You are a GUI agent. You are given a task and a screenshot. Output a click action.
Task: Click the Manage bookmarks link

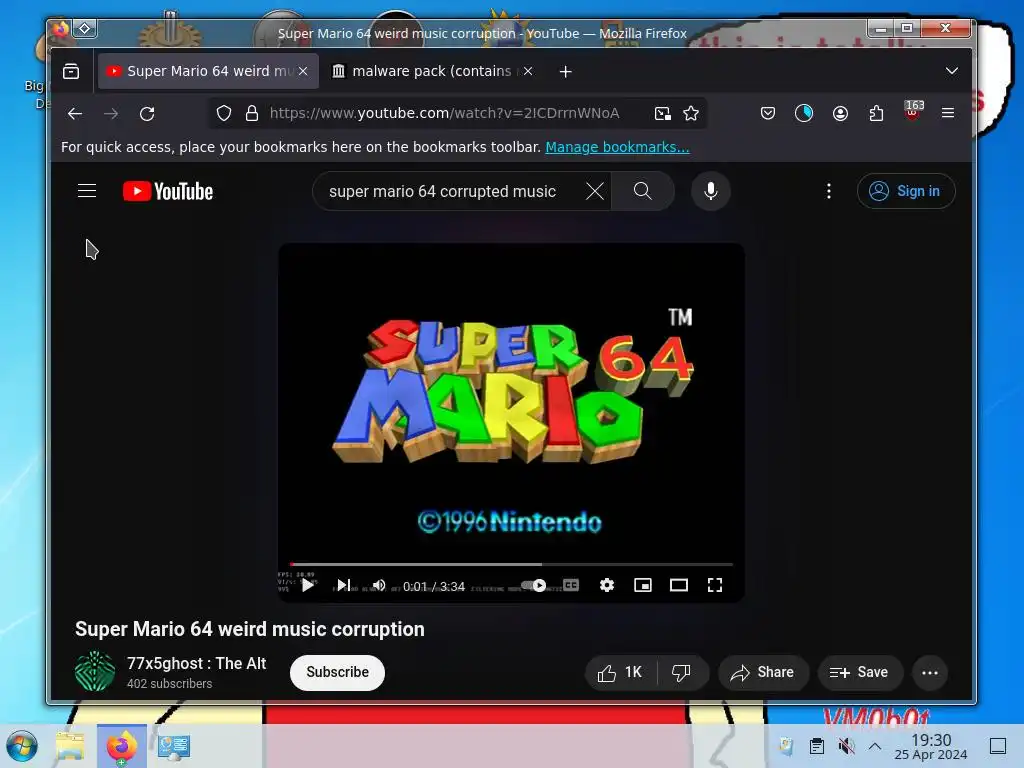(x=617, y=147)
